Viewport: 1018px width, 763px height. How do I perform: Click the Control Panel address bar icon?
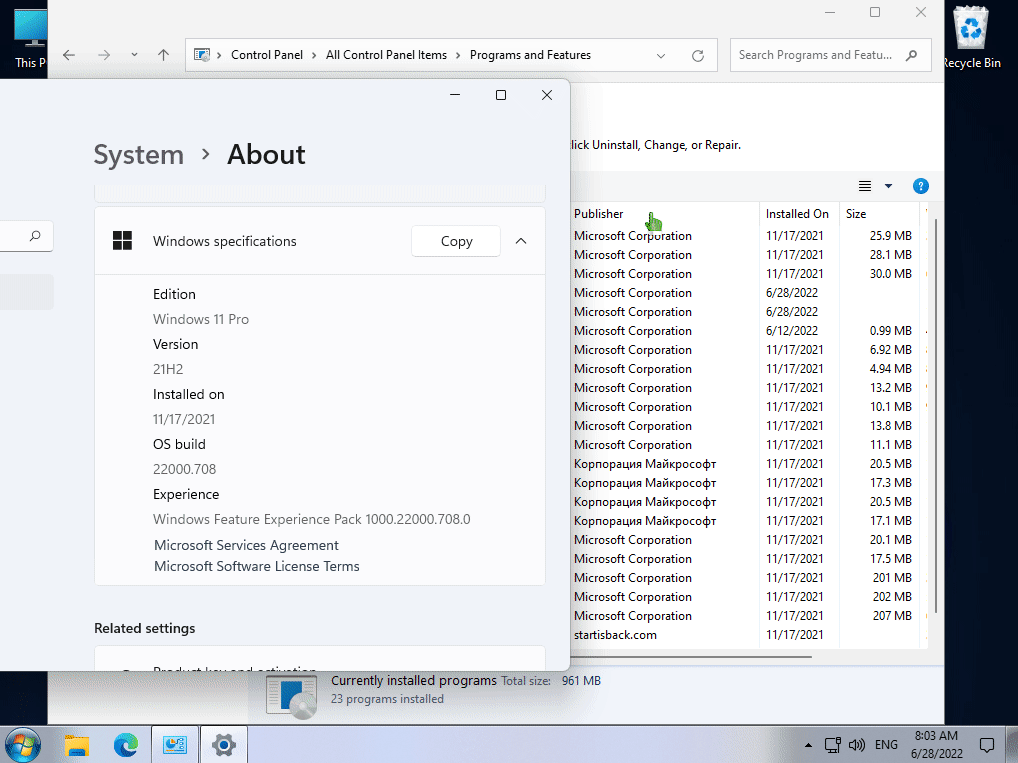[x=202, y=55]
